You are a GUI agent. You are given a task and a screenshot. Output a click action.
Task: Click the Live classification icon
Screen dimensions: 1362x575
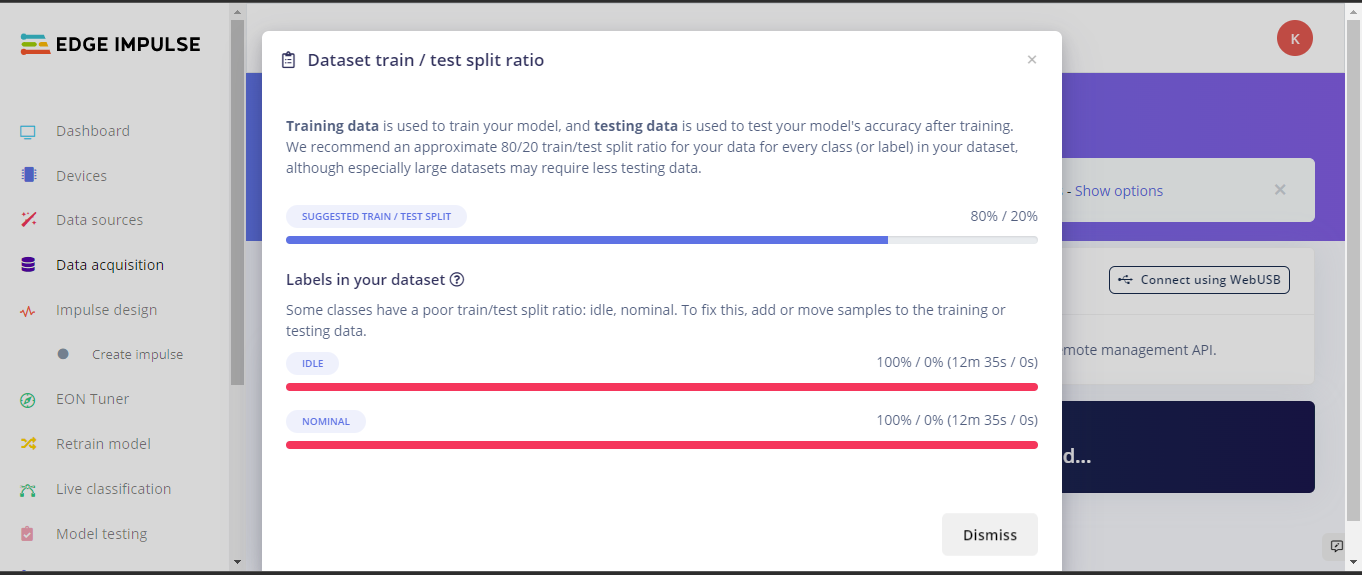pos(28,489)
